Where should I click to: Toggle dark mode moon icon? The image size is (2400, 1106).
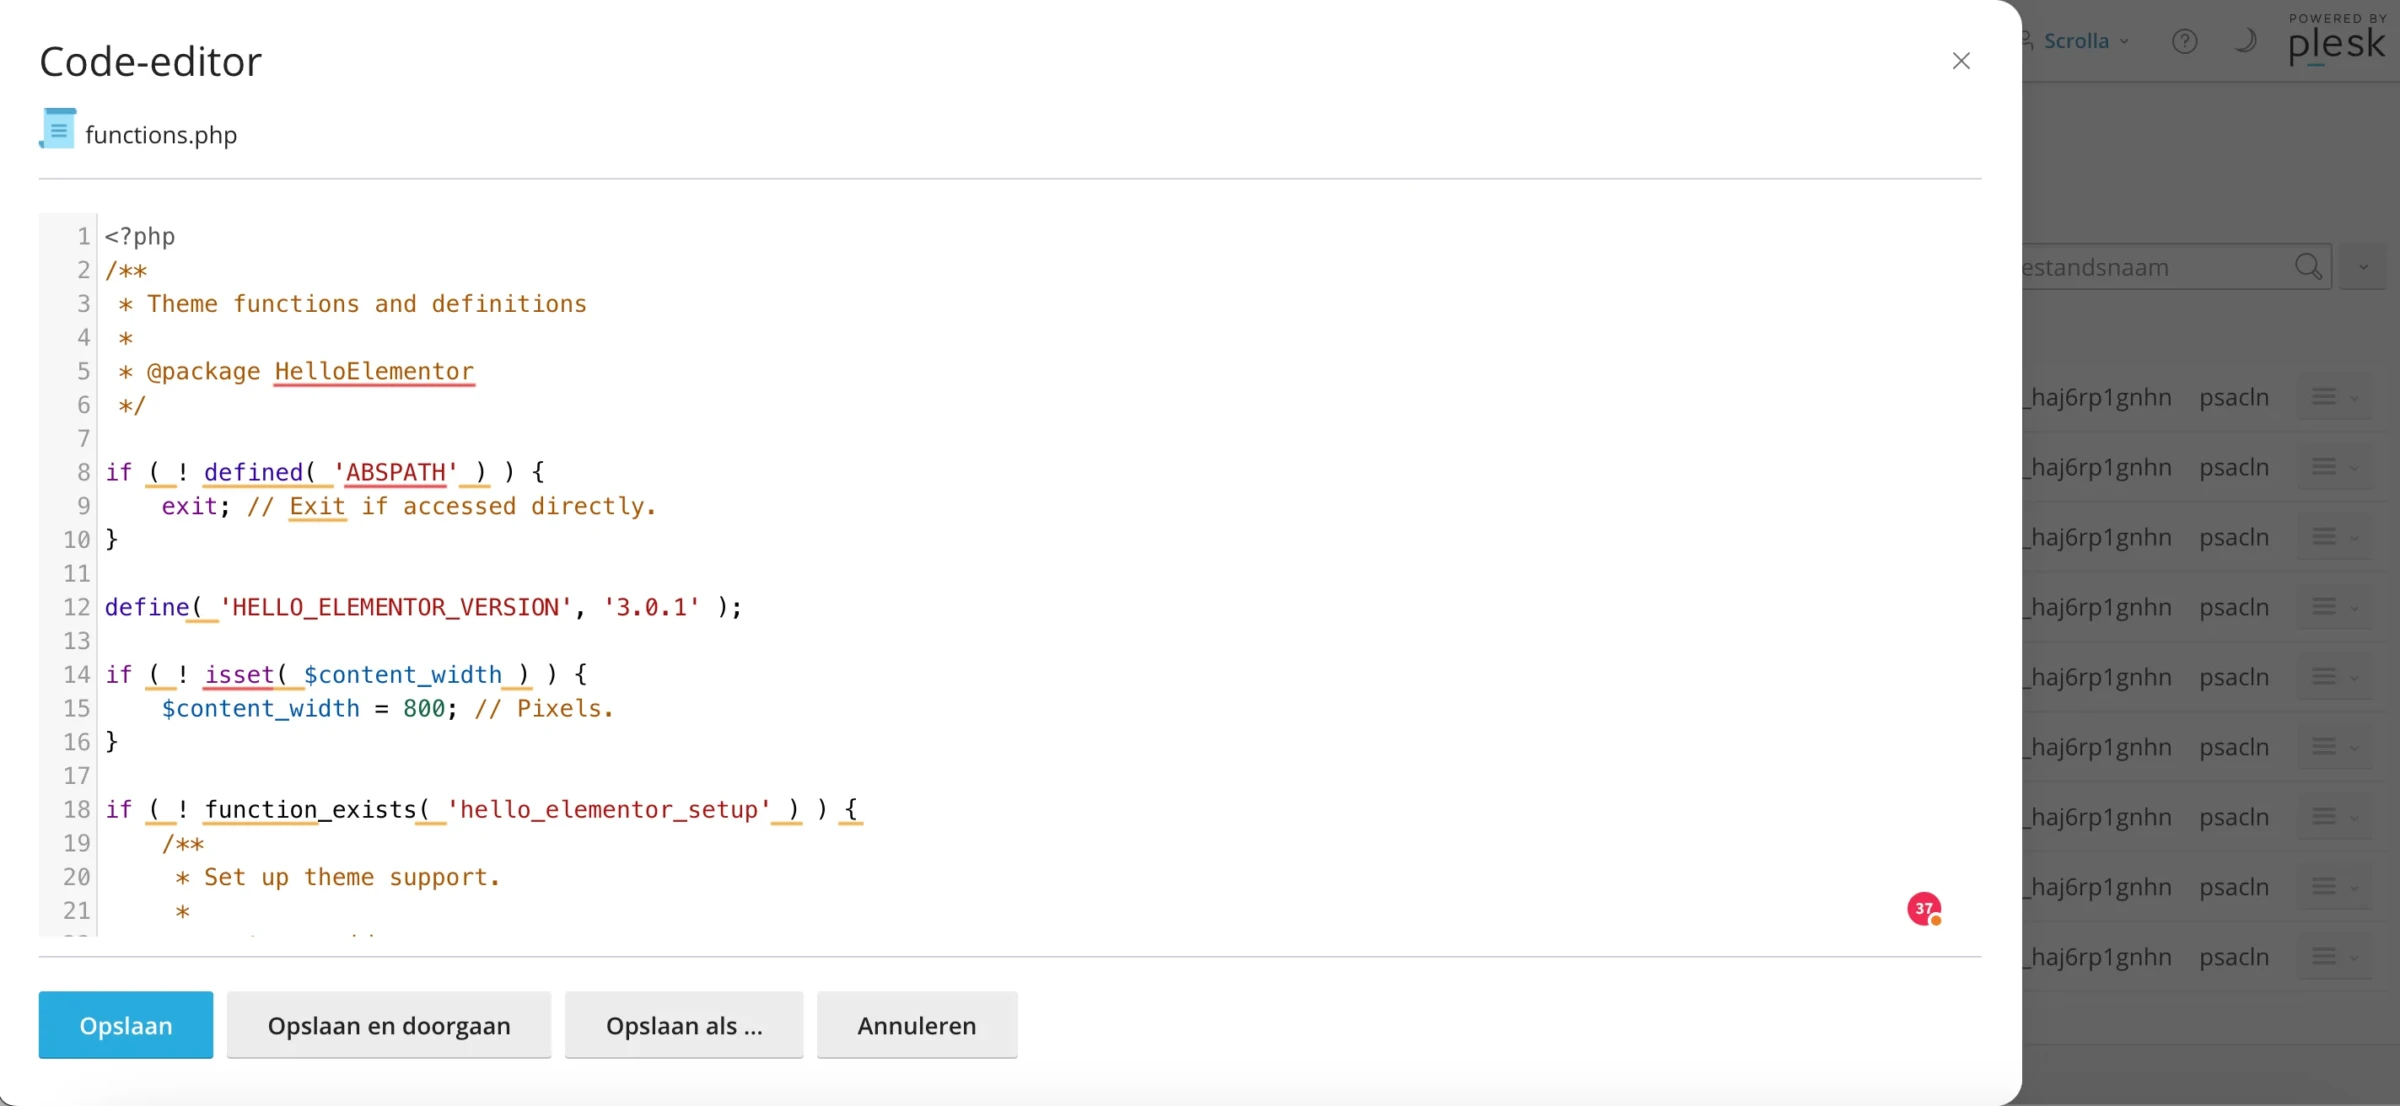(2245, 41)
